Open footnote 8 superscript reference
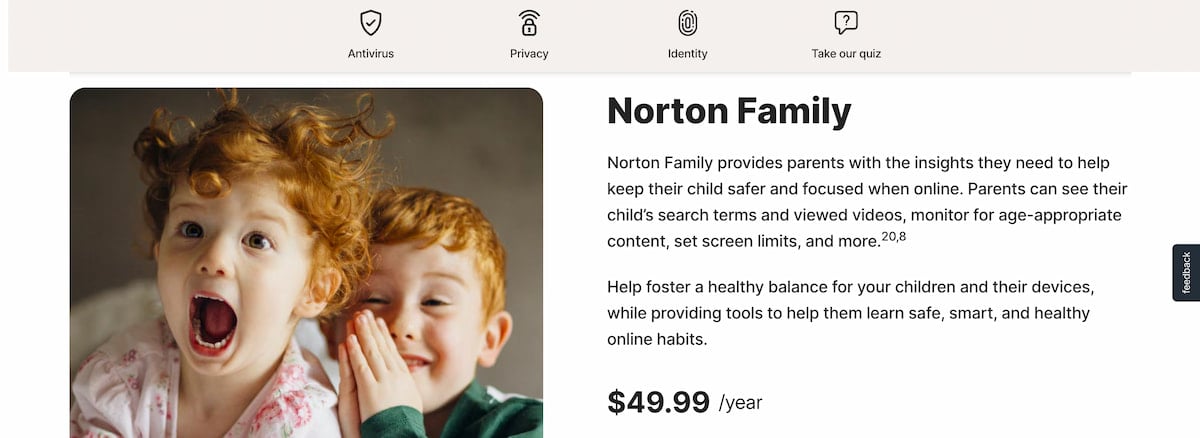This screenshot has width=1200, height=438. click(901, 236)
